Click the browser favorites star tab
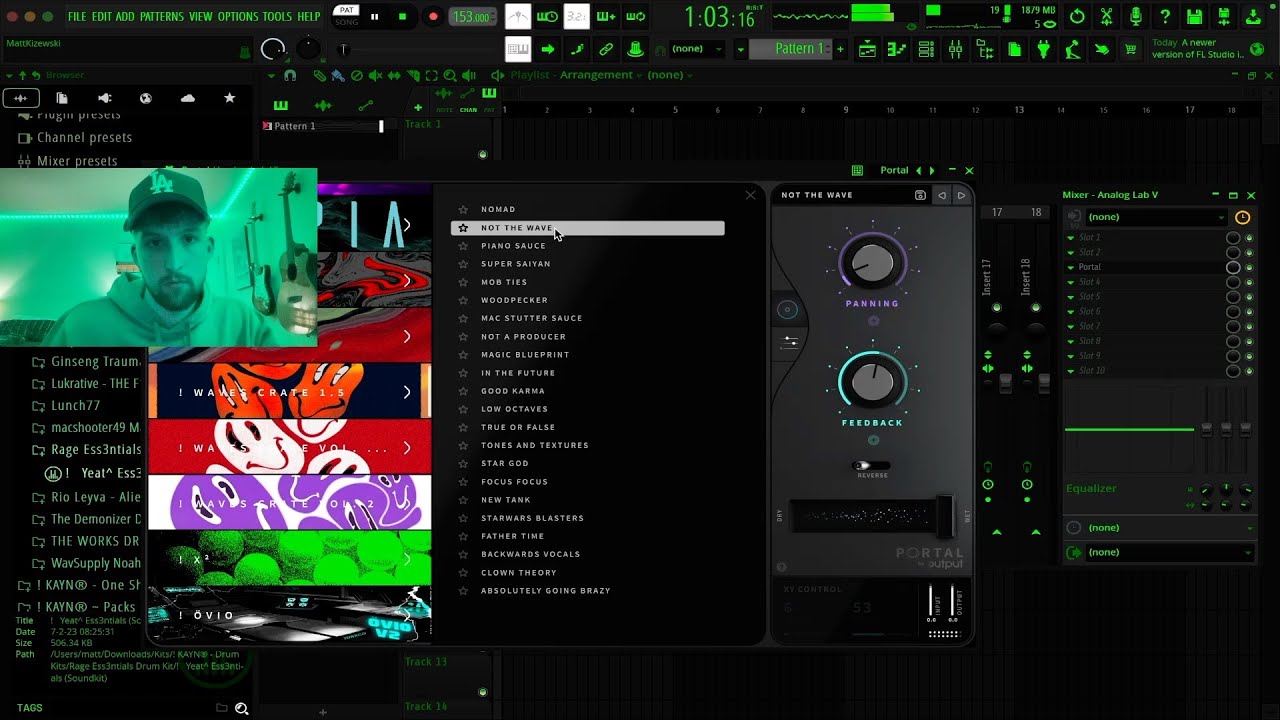This screenshot has width=1280, height=720. coord(229,98)
